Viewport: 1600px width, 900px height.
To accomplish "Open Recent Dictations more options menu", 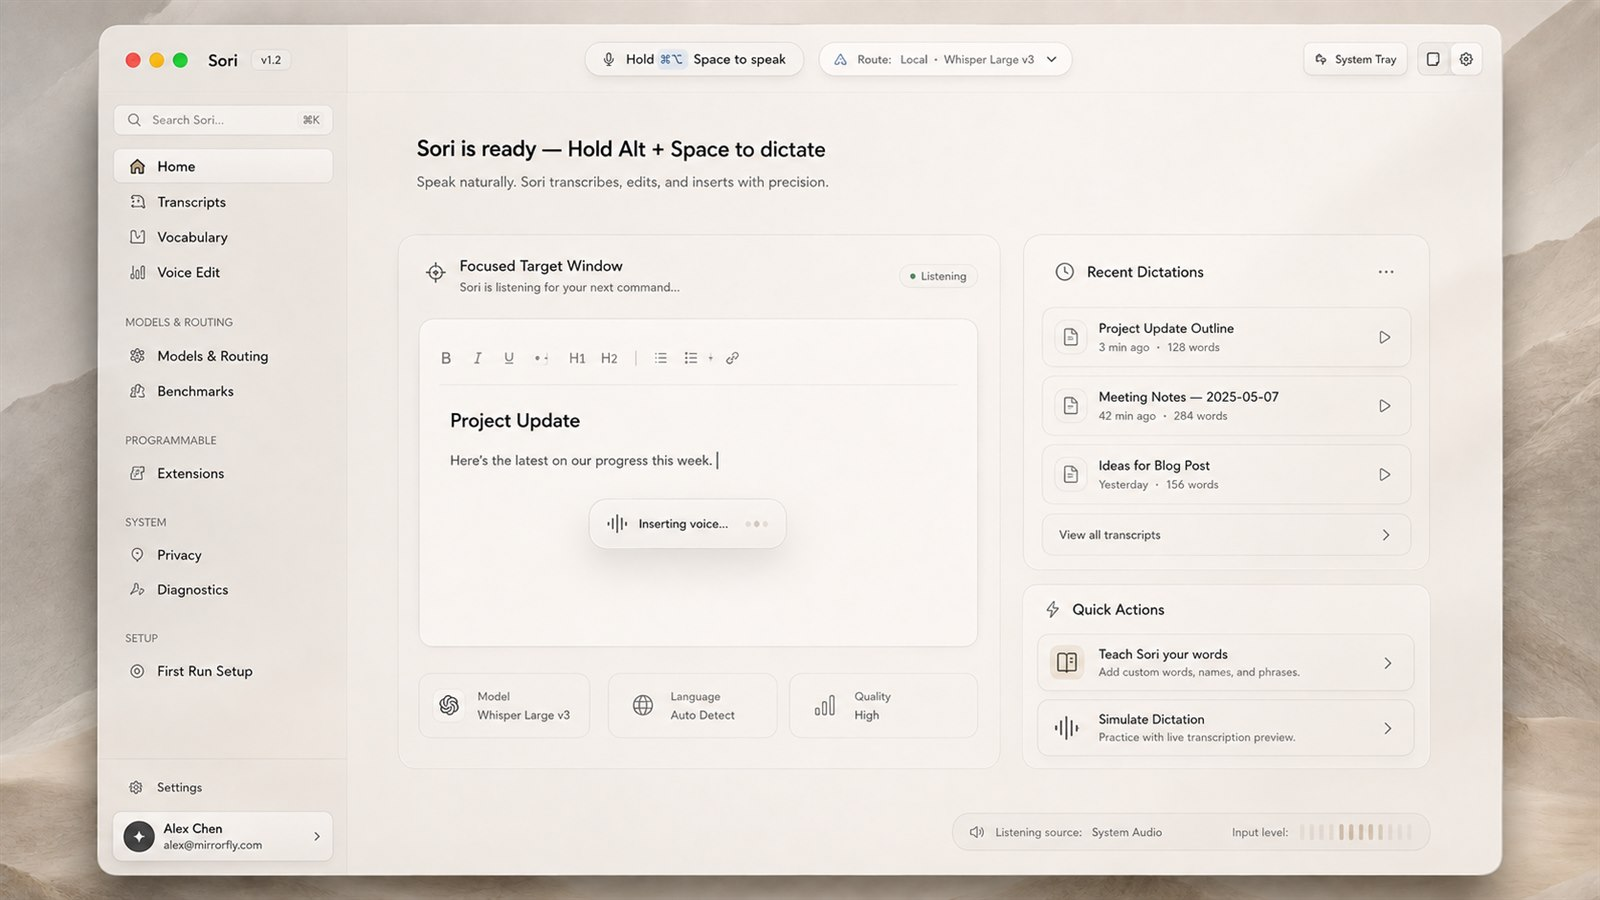I will pyautogui.click(x=1386, y=272).
